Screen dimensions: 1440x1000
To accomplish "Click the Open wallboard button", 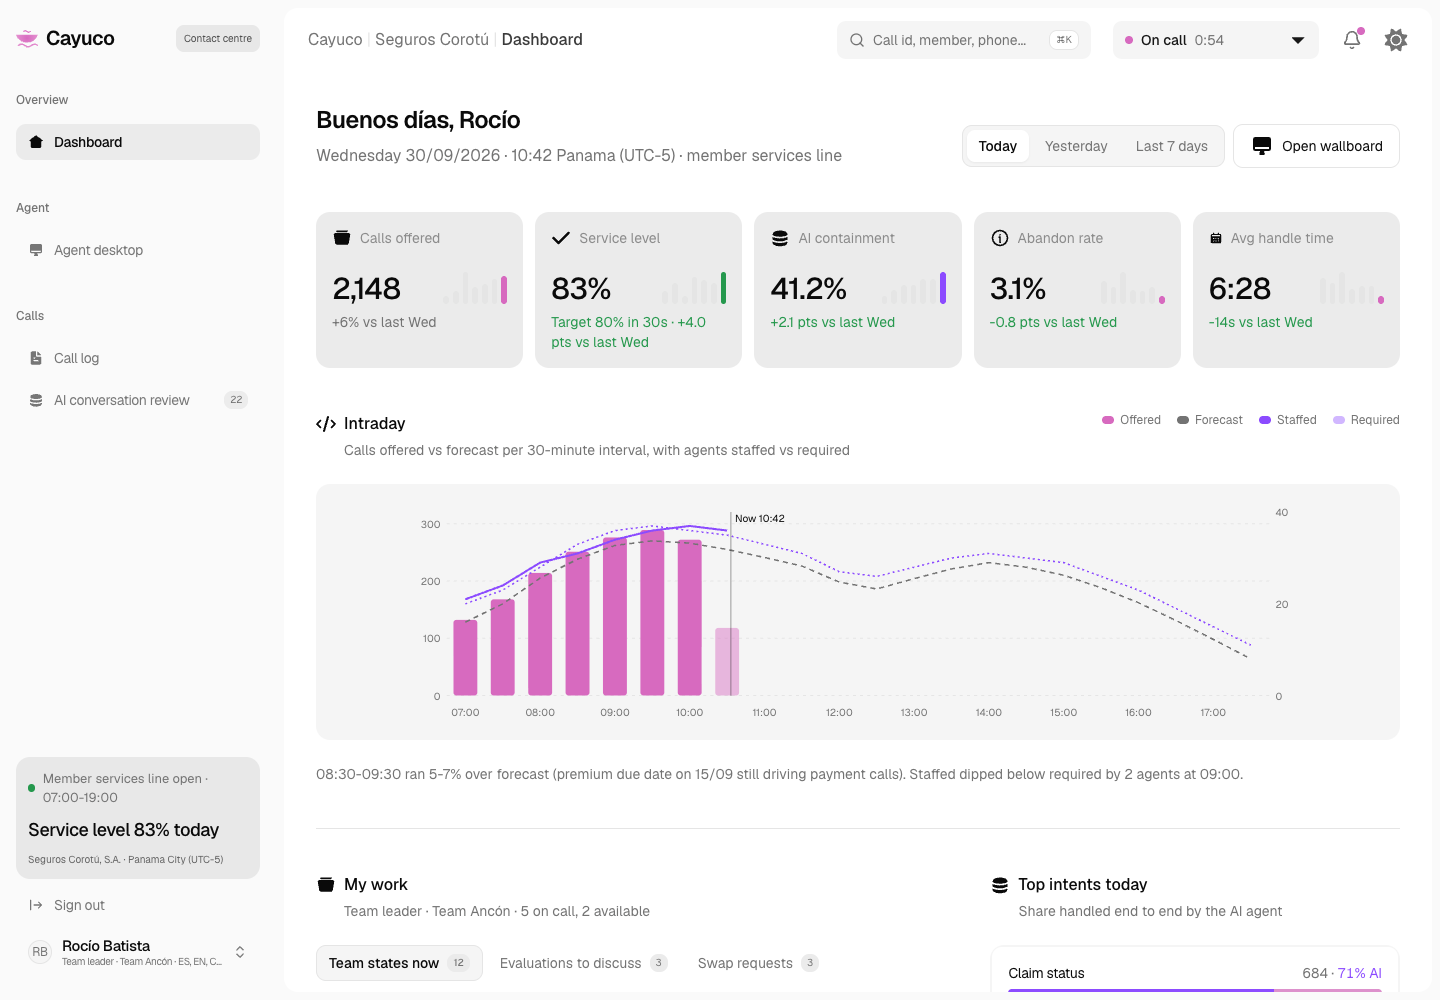I will [1316, 146].
